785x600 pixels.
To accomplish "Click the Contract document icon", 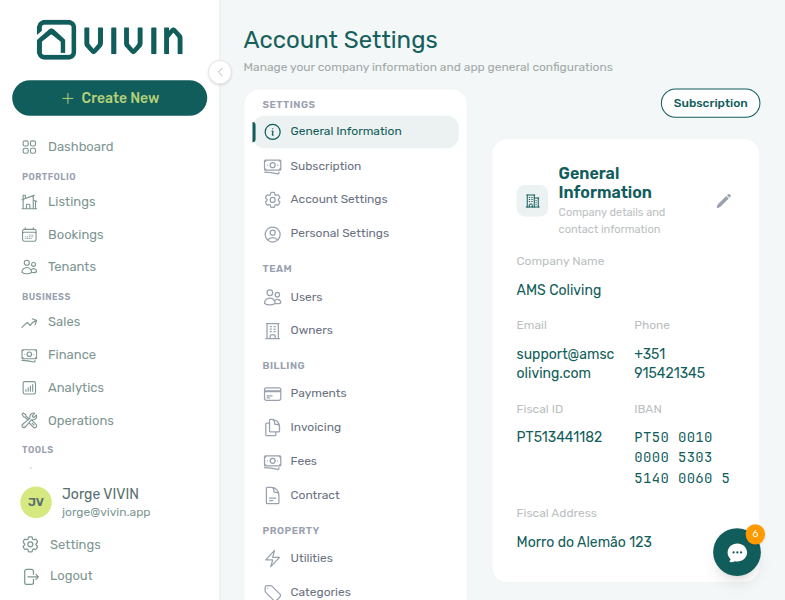I will (x=272, y=495).
